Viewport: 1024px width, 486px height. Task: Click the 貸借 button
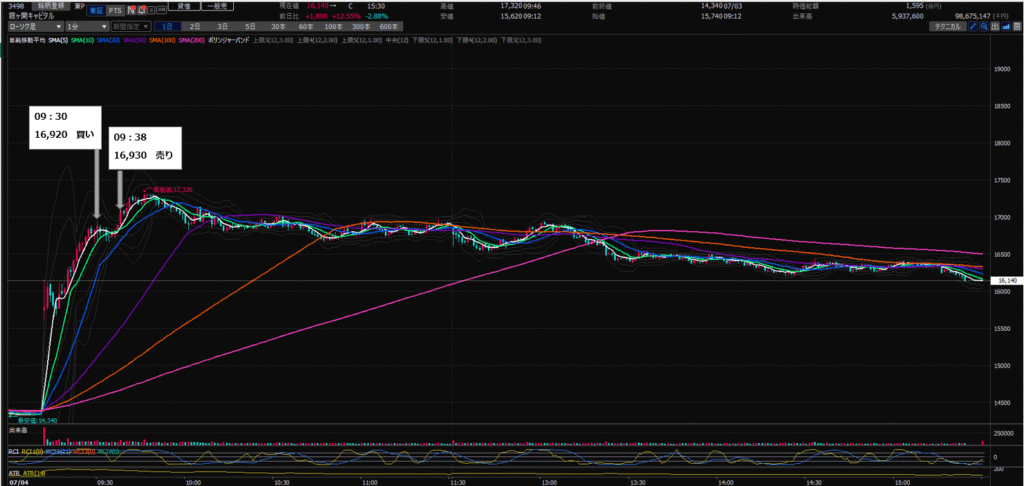click(x=184, y=5)
